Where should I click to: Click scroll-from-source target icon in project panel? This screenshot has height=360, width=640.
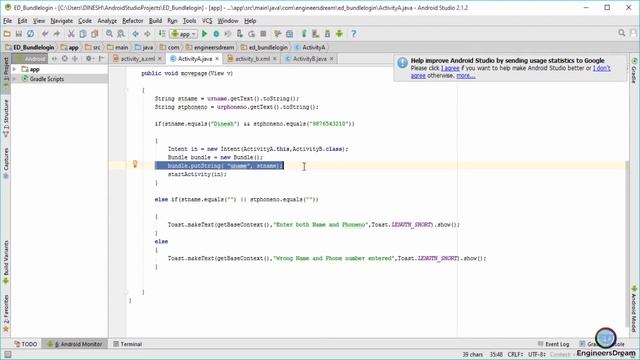click(64, 59)
